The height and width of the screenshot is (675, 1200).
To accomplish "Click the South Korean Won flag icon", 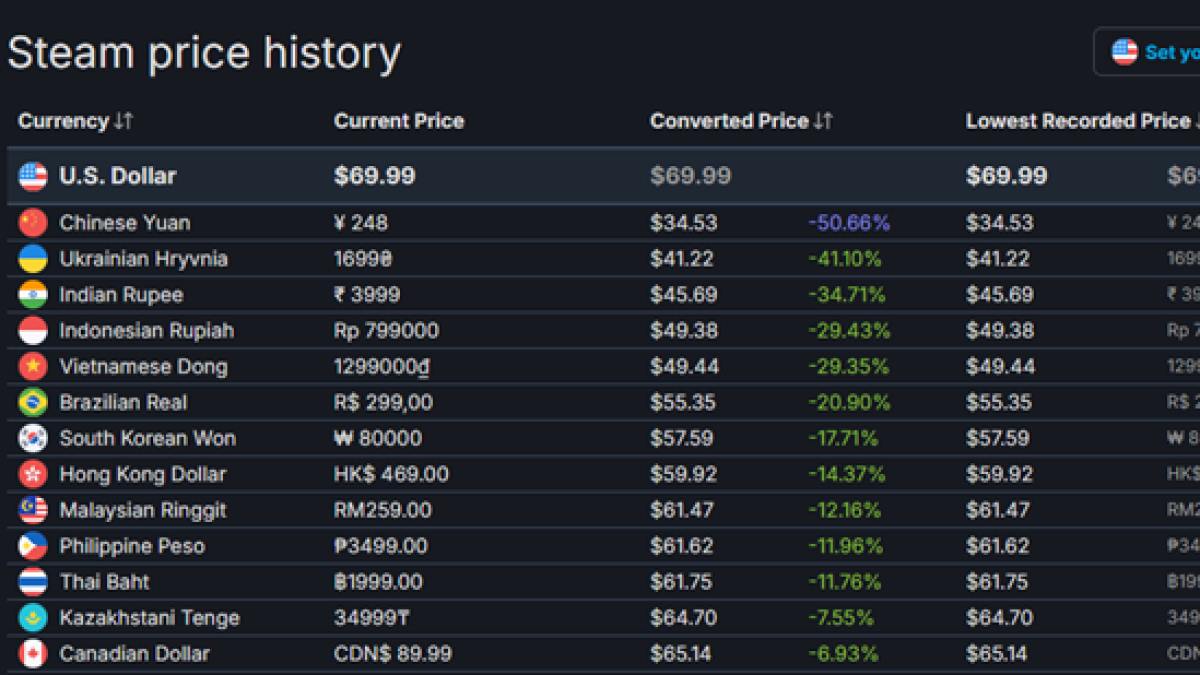I will tap(33, 439).
